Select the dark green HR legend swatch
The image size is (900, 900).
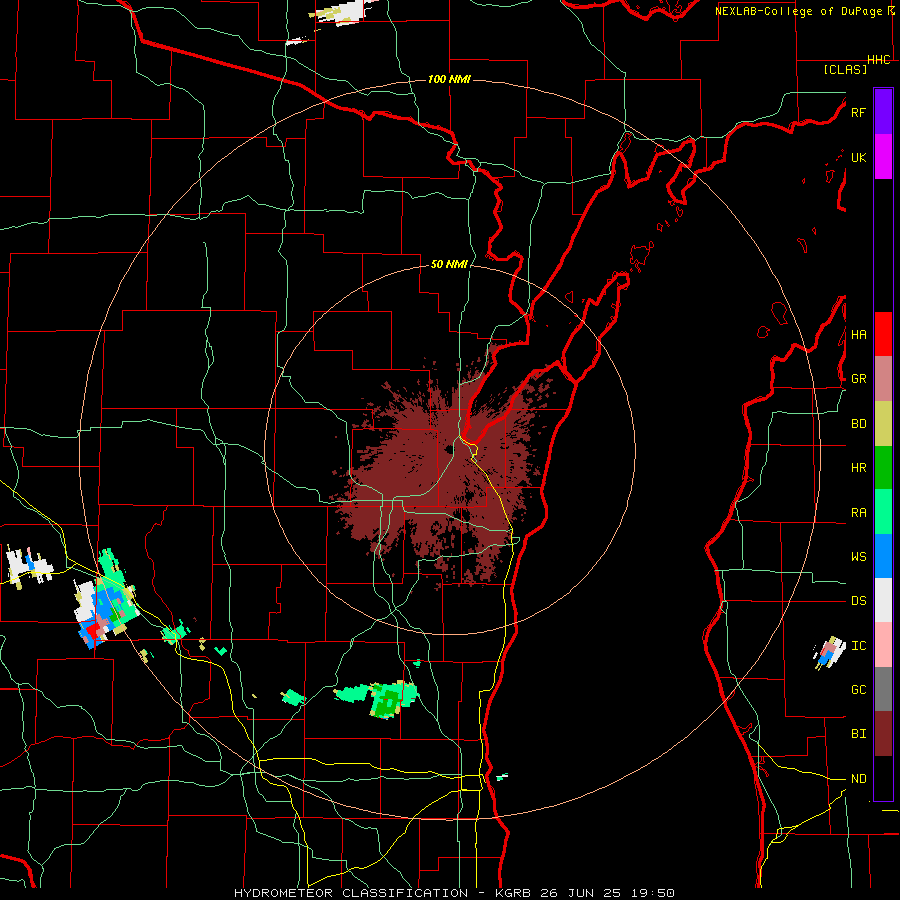click(x=883, y=468)
